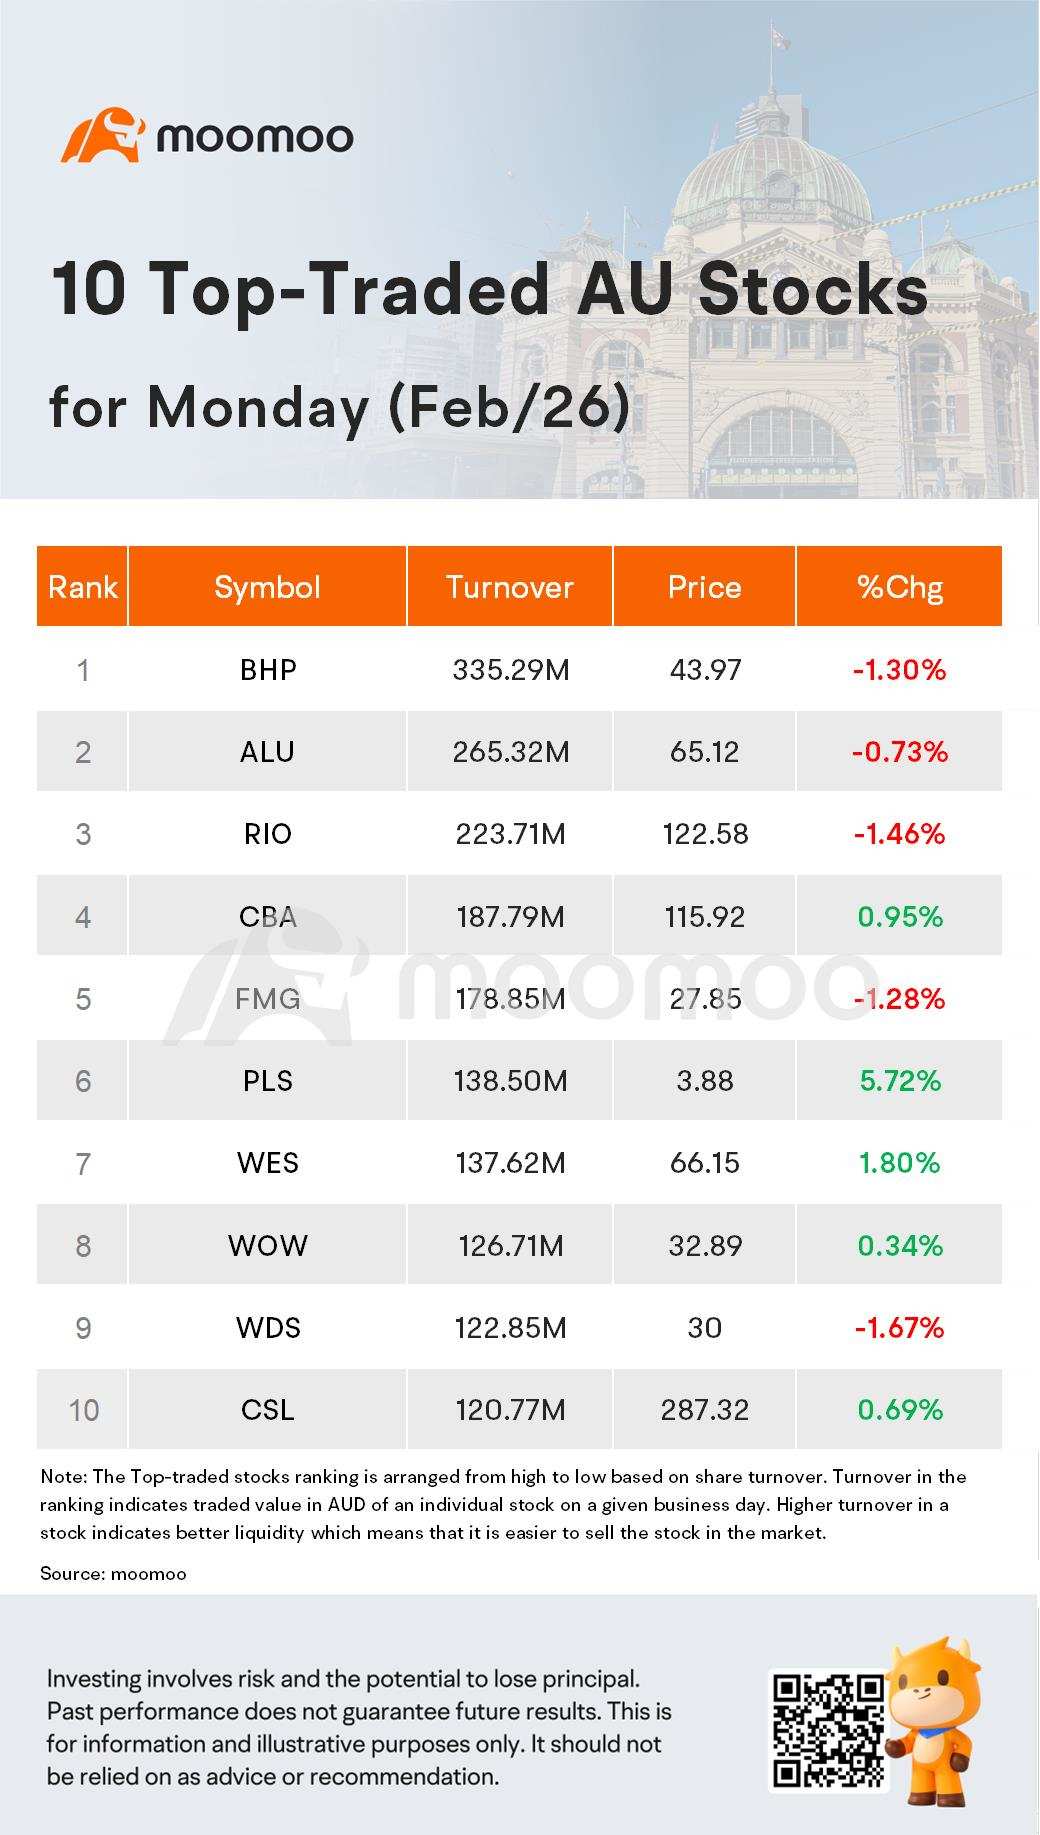
Task: Select the PLS stock symbol
Action: coord(267,1081)
